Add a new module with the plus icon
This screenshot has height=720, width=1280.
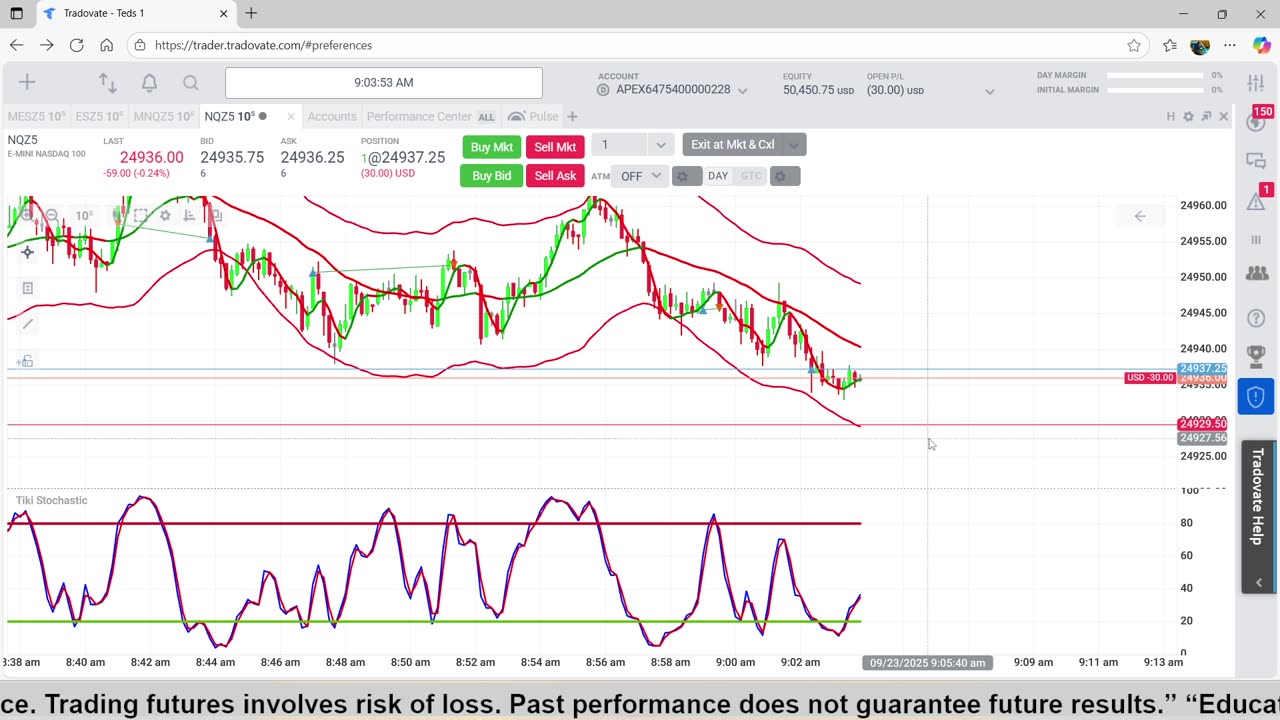(x=27, y=83)
